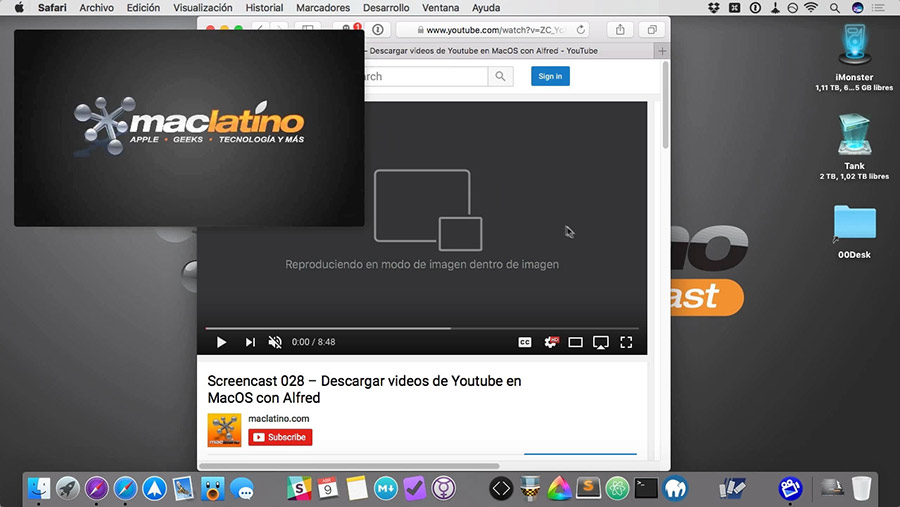900x507 pixels.
Task: Open Launchpad rocket from the Dock
Action: click(x=68, y=489)
